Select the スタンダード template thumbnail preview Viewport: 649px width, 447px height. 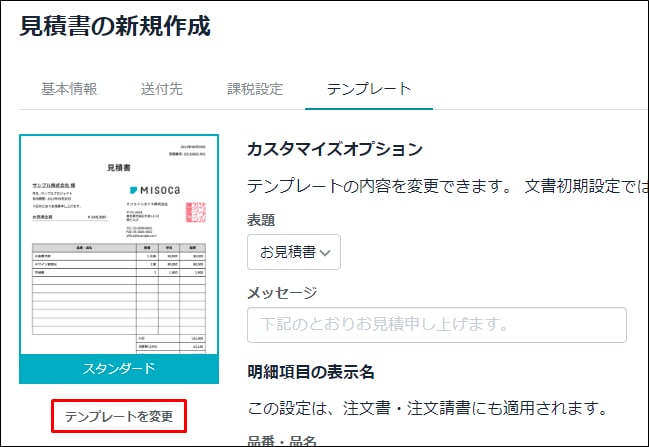(x=119, y=245)
